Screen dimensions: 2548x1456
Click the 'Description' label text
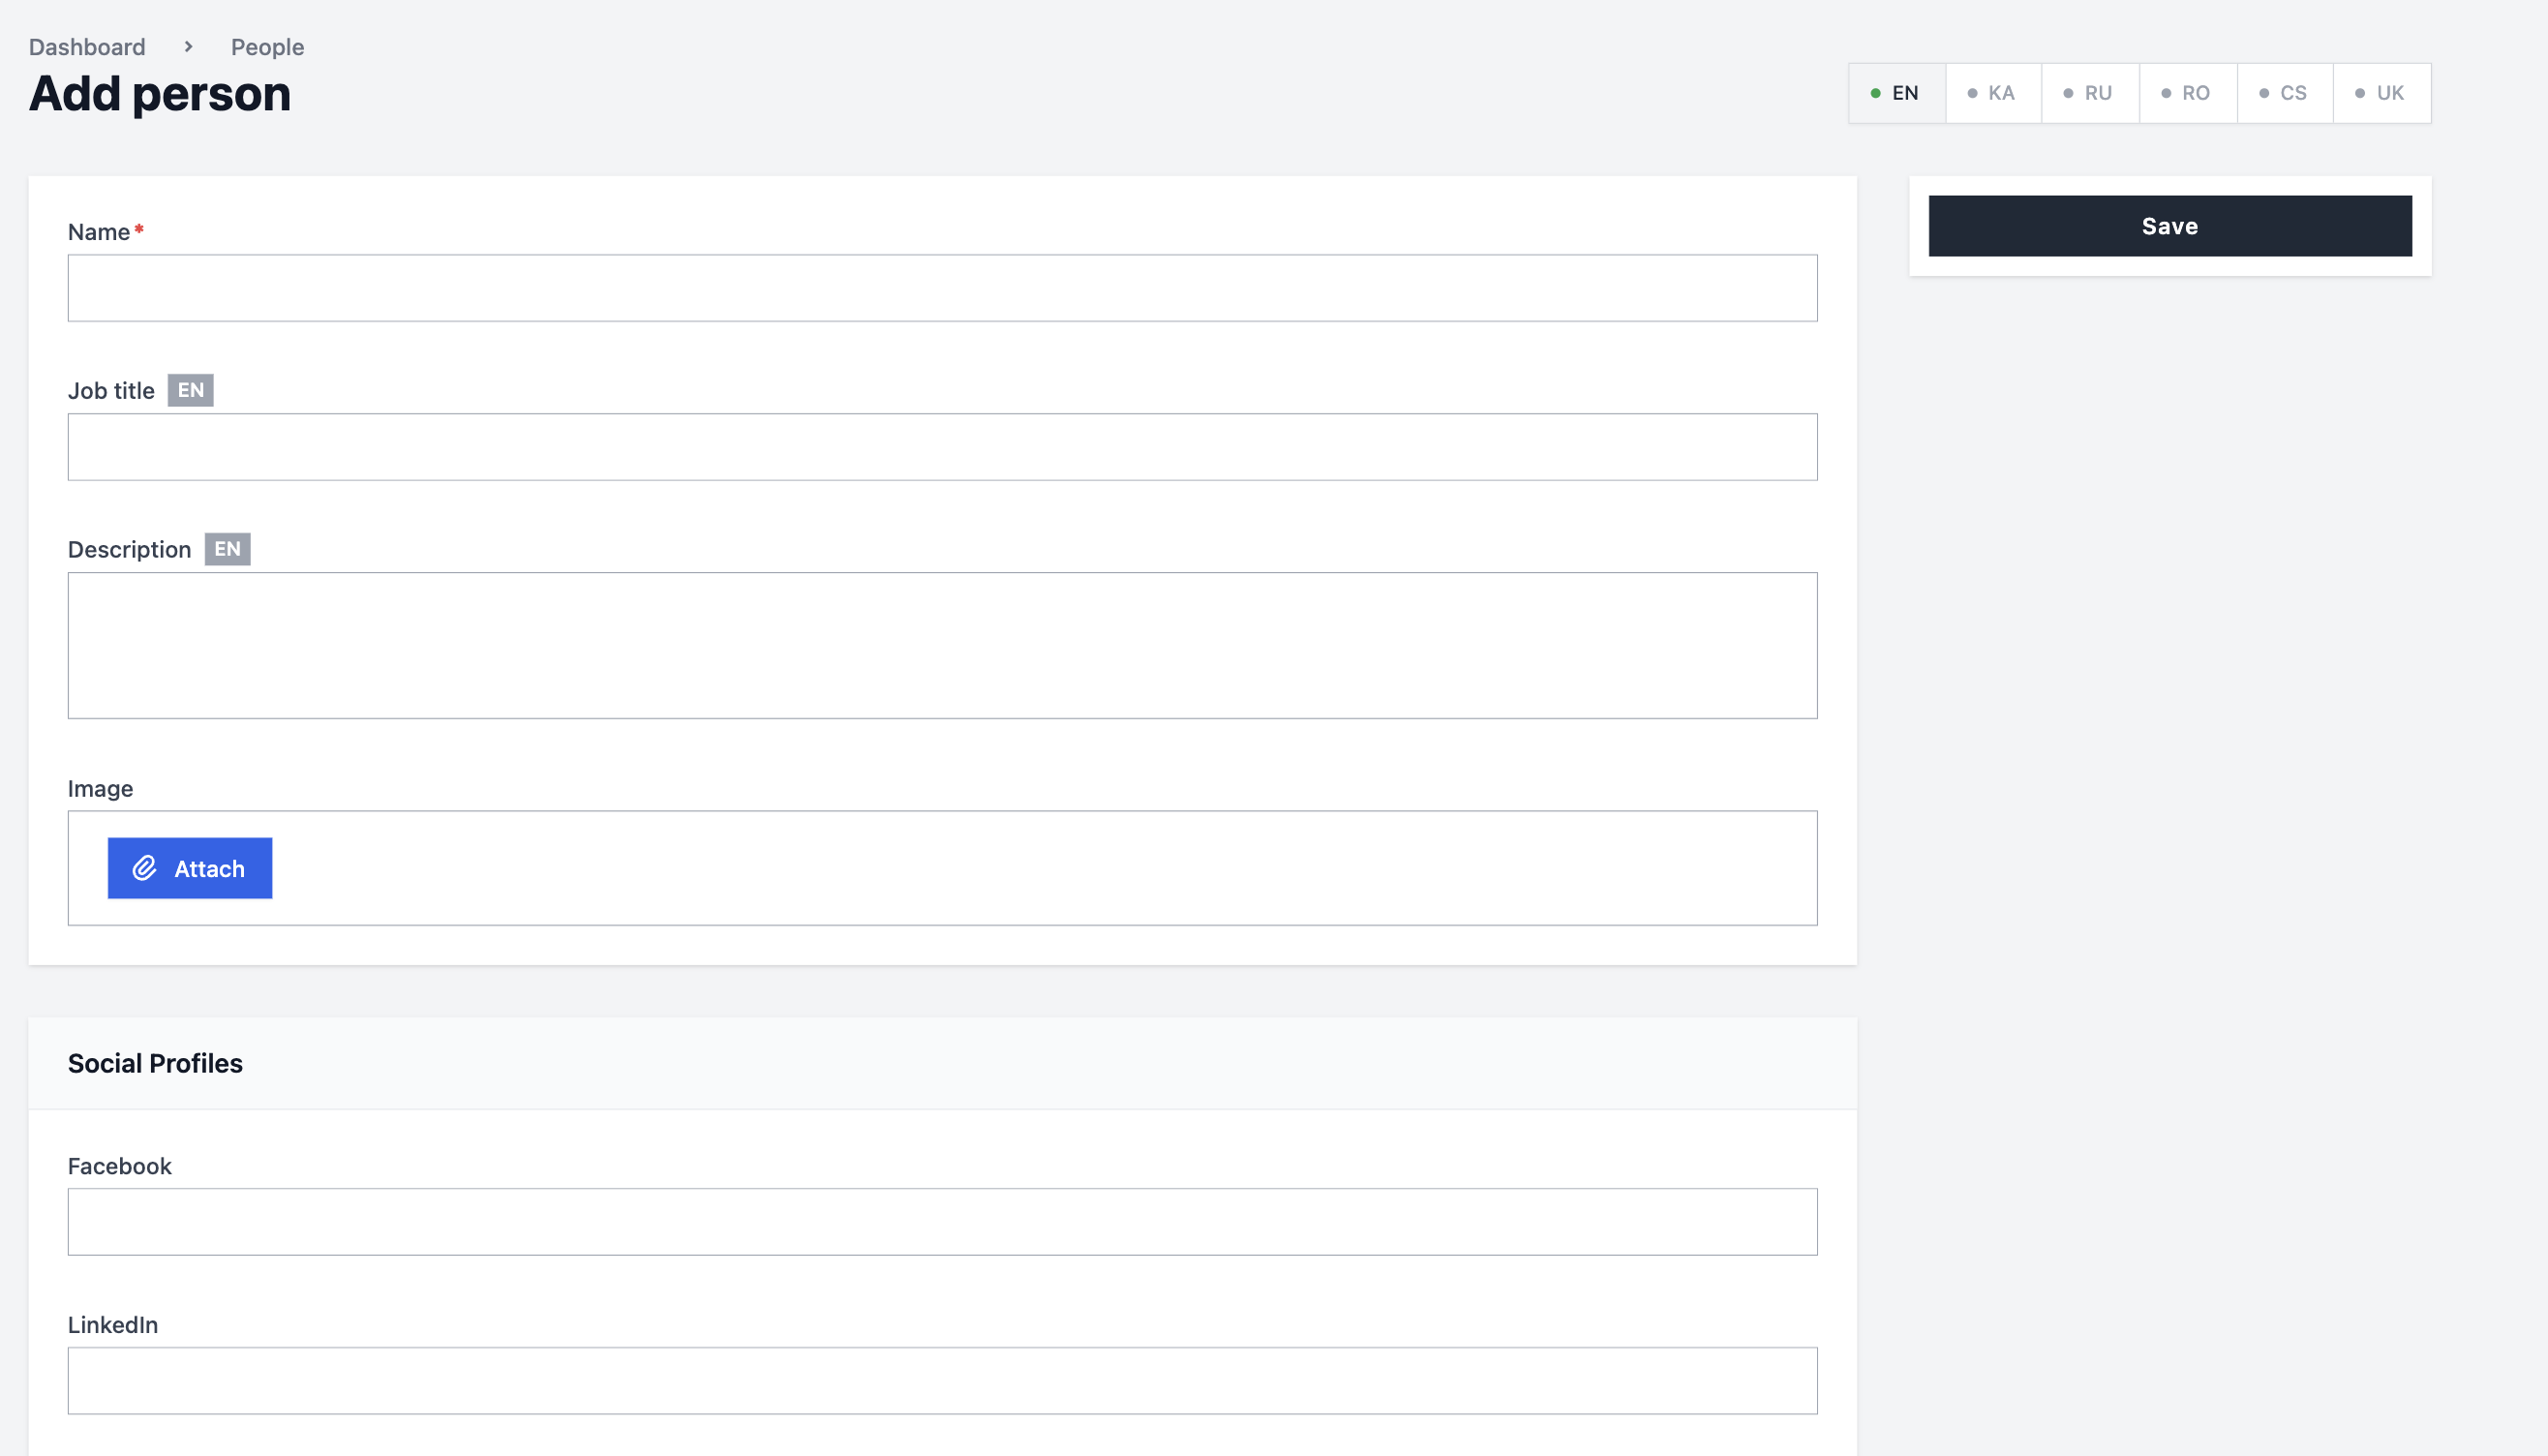click(x=129, y=550)
